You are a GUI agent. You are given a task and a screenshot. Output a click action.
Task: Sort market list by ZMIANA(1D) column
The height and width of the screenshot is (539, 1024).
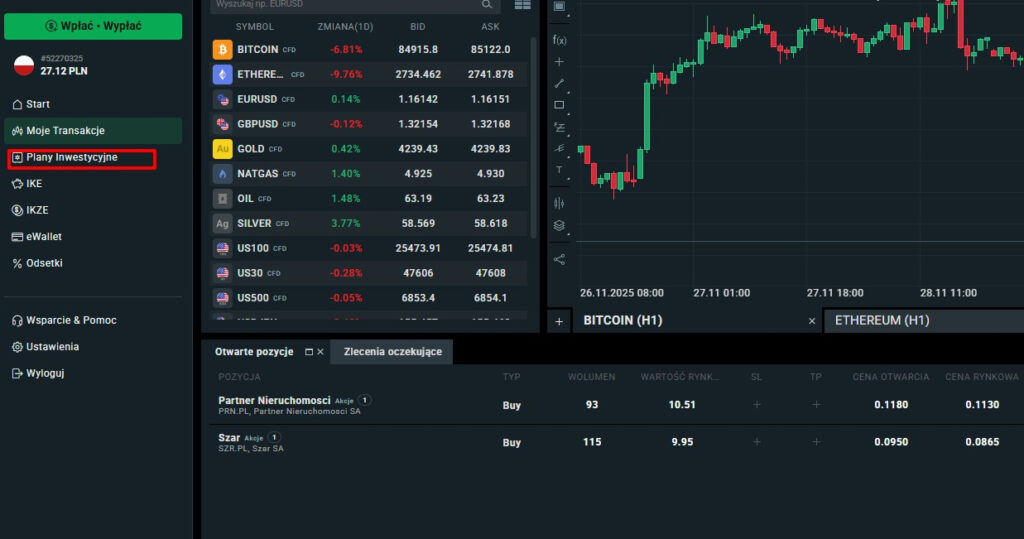coord(340,26)
